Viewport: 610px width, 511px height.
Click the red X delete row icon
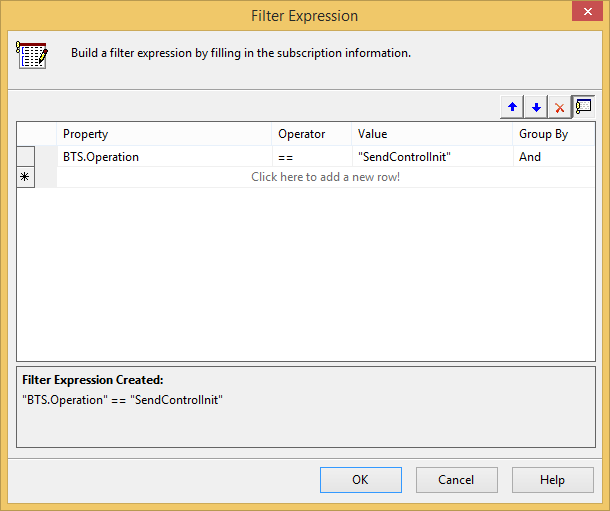click(559, 107)
